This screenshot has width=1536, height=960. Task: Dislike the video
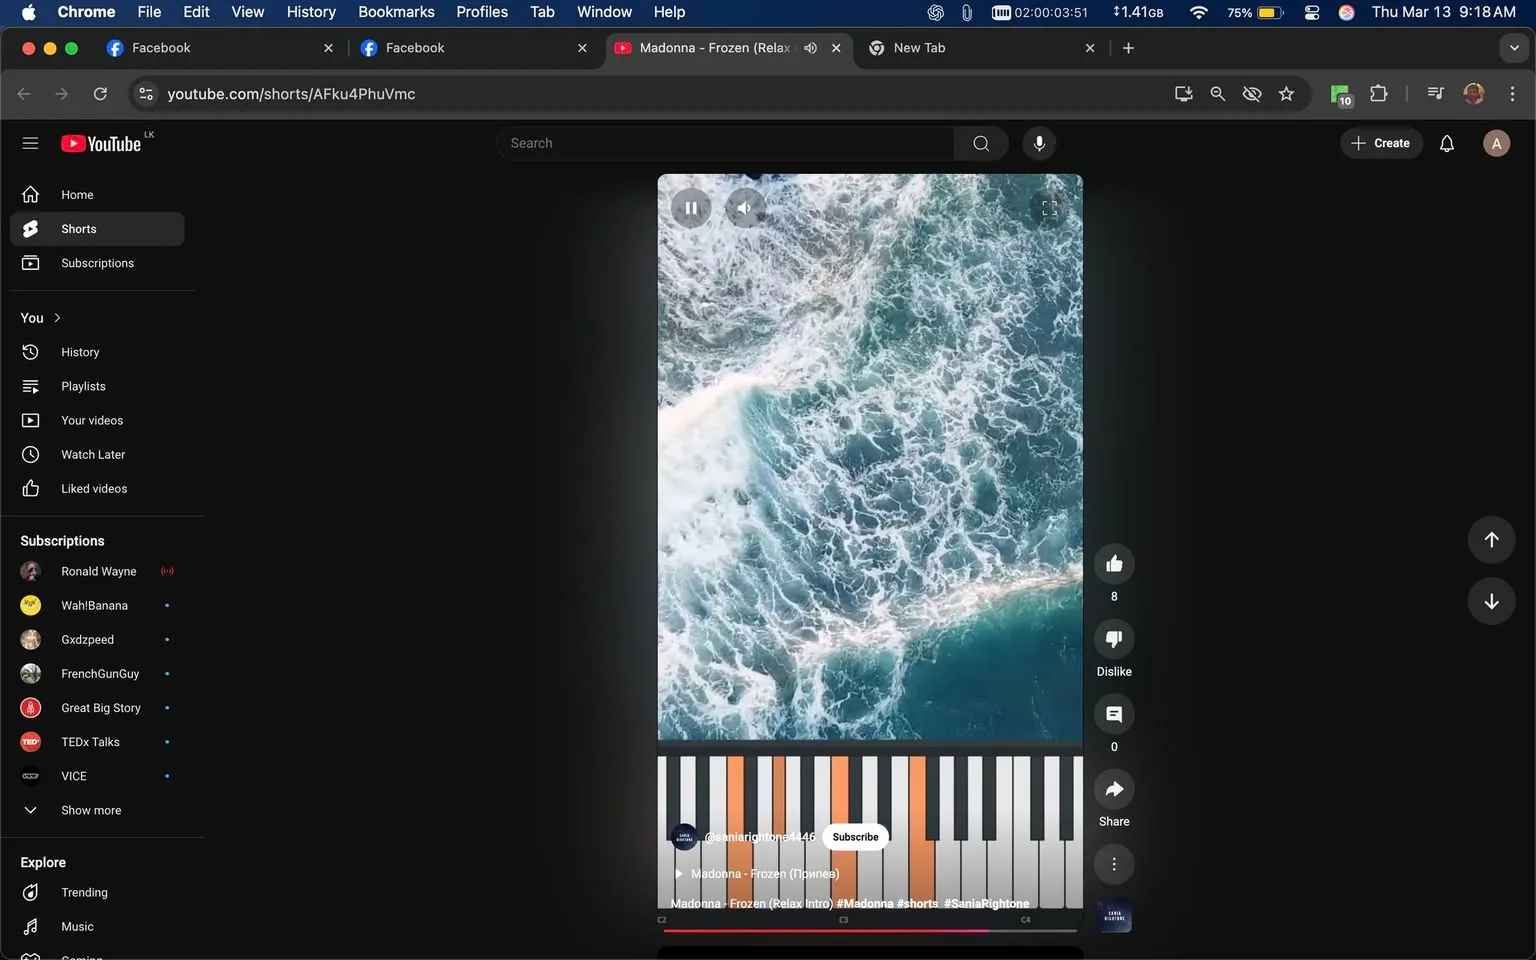coord(1113,638)
